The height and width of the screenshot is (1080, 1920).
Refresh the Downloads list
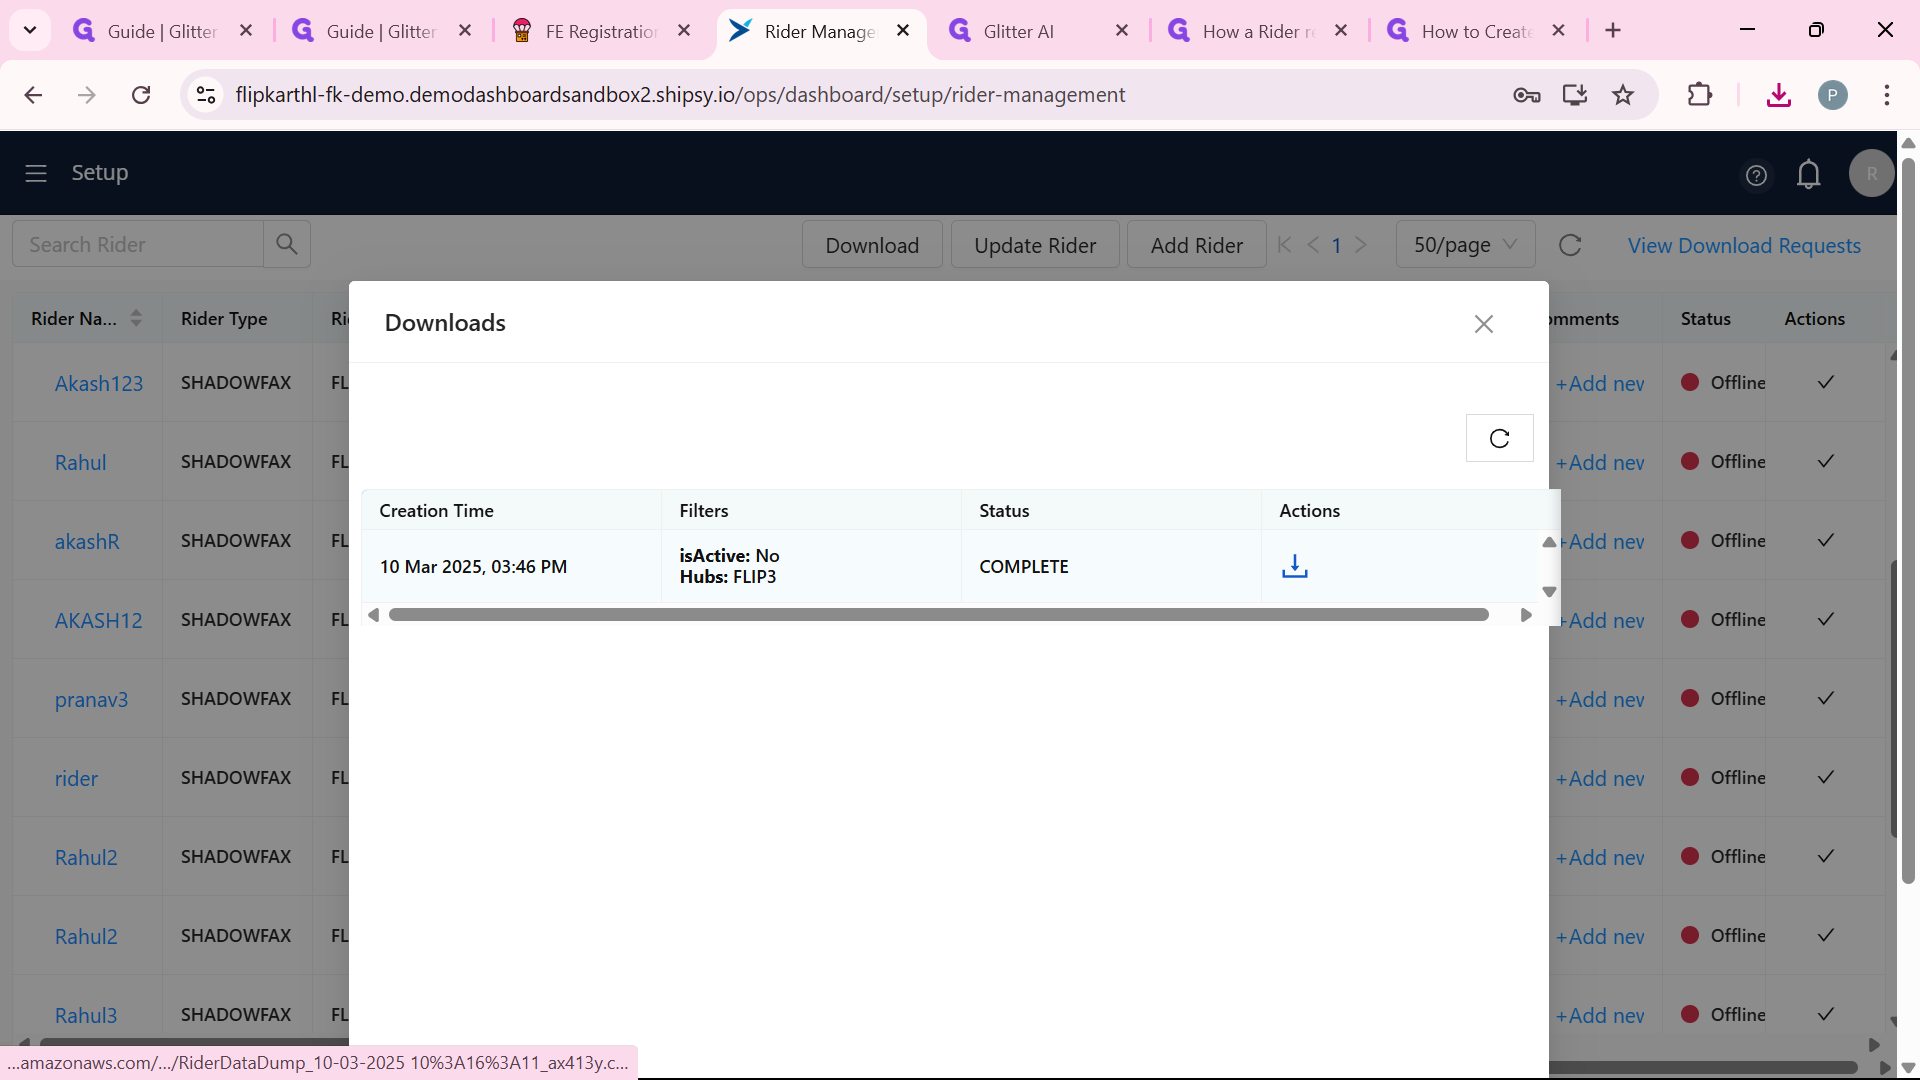[x=1499, y=438]
